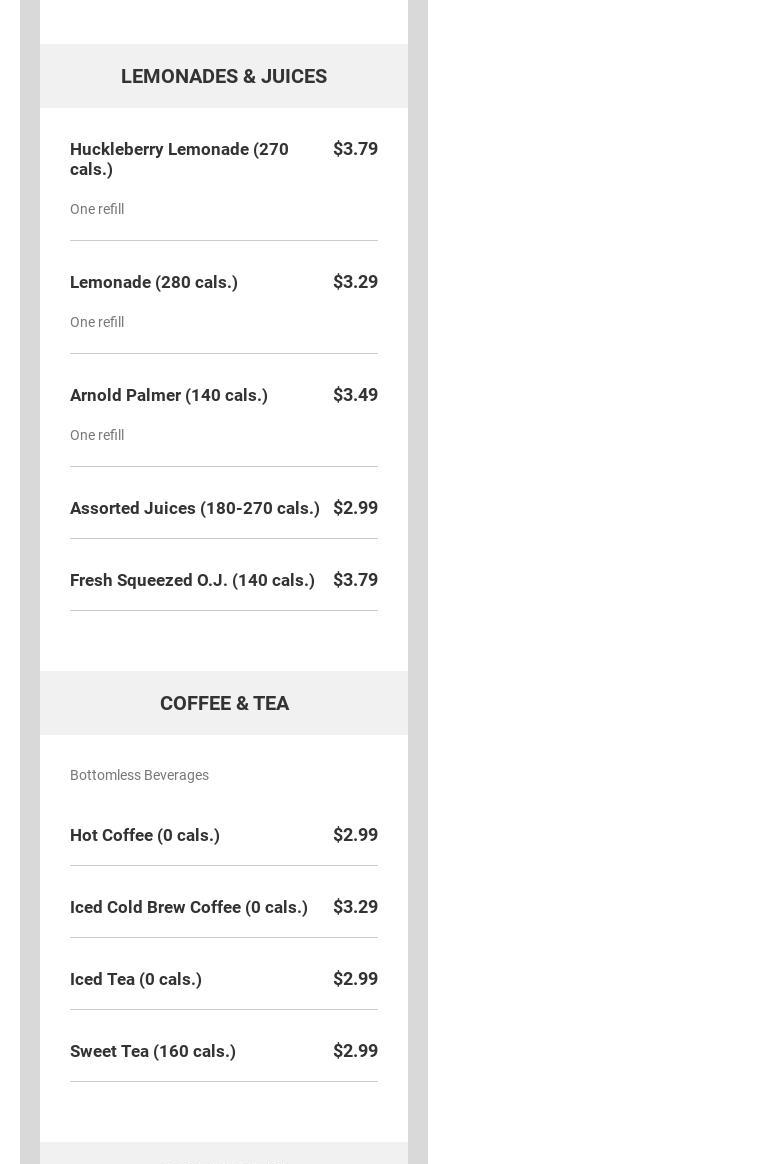Click the Bottomless Beverages description text
The image size is (770, 1164).
click(x=139, y=775)
